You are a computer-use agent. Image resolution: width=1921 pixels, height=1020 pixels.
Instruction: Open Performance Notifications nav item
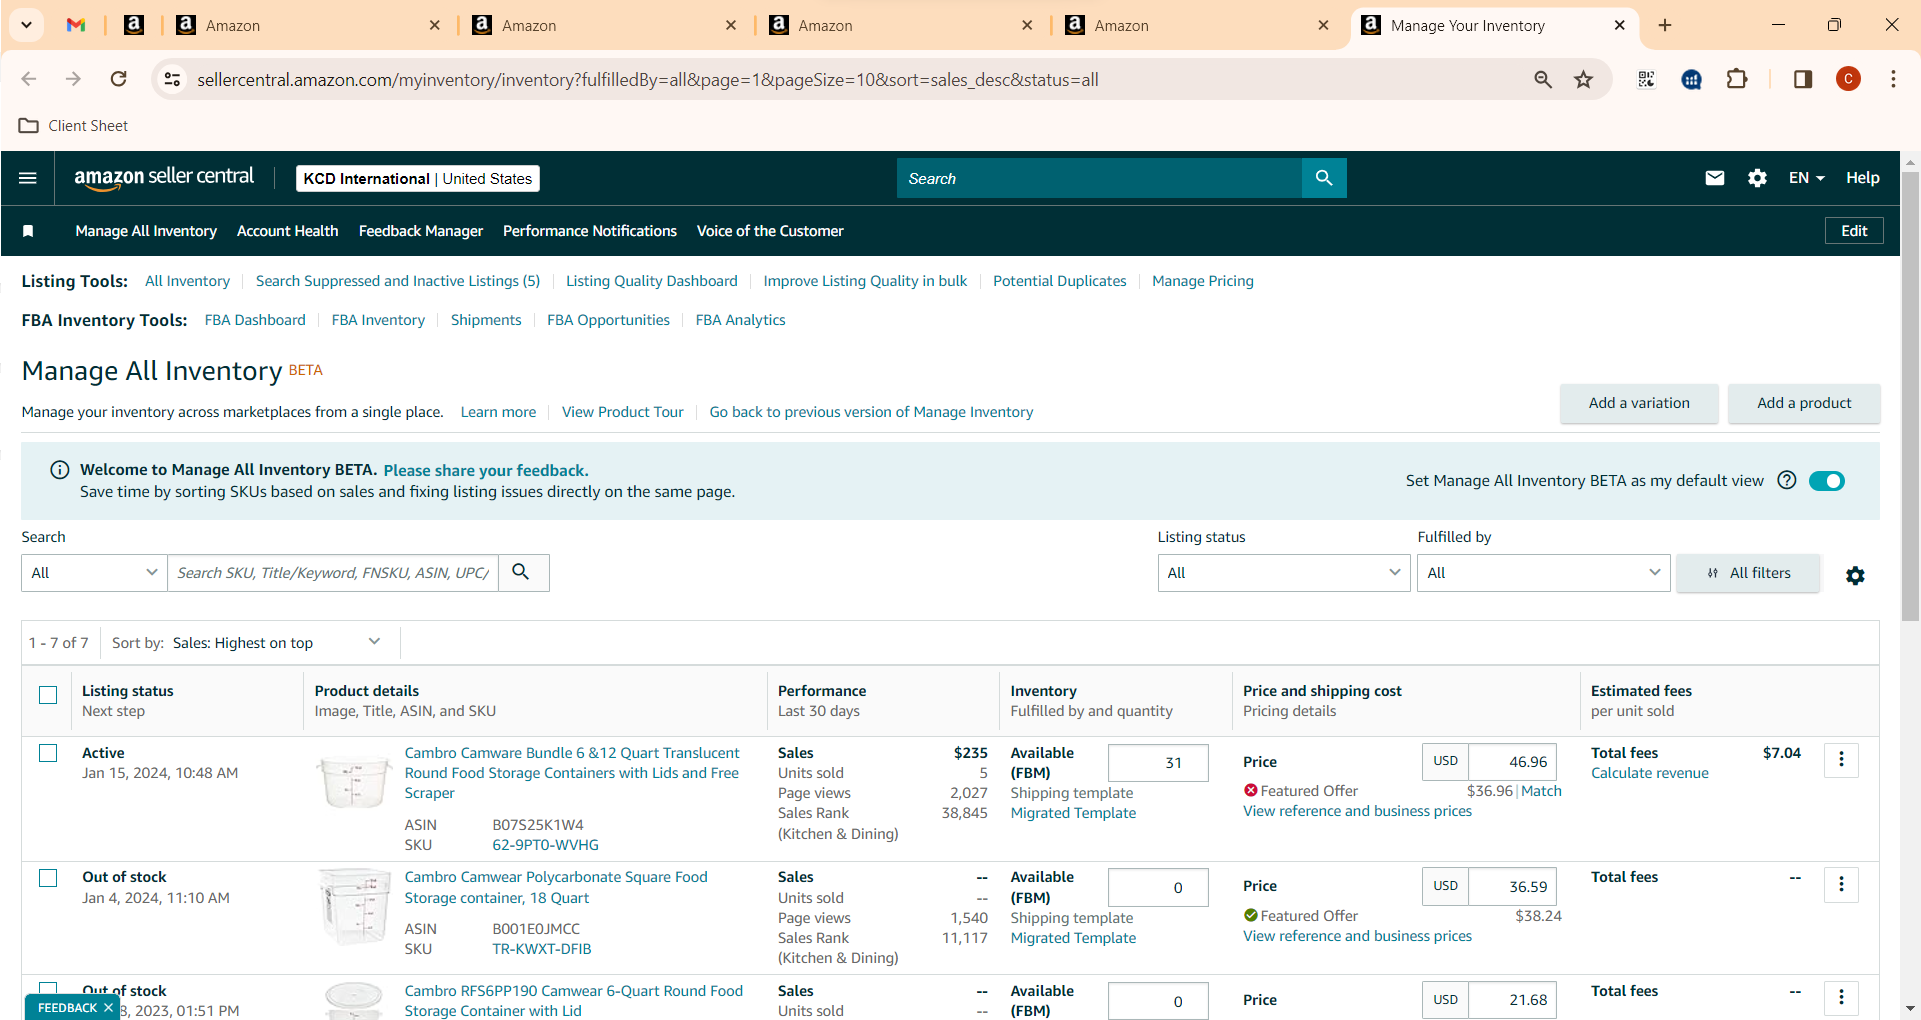(x=590, y=231)
